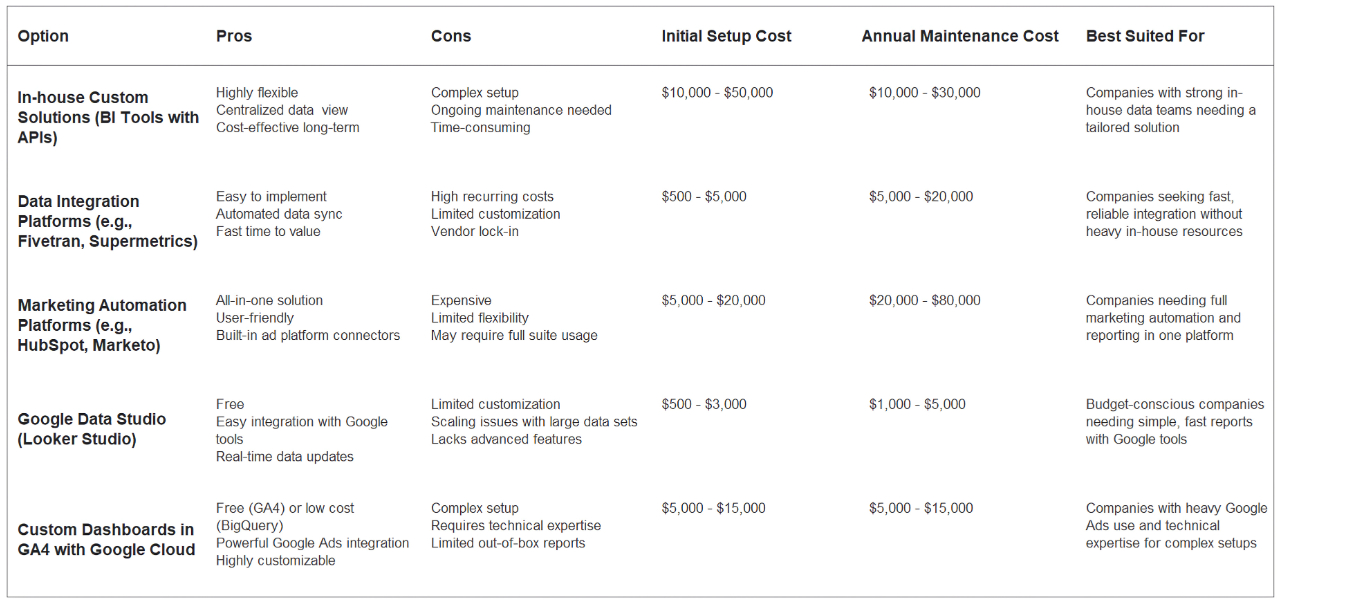This screenshot has height=600, width=1350.
Task: Click the Google Data Studio row title
Action: click(92, 429)
